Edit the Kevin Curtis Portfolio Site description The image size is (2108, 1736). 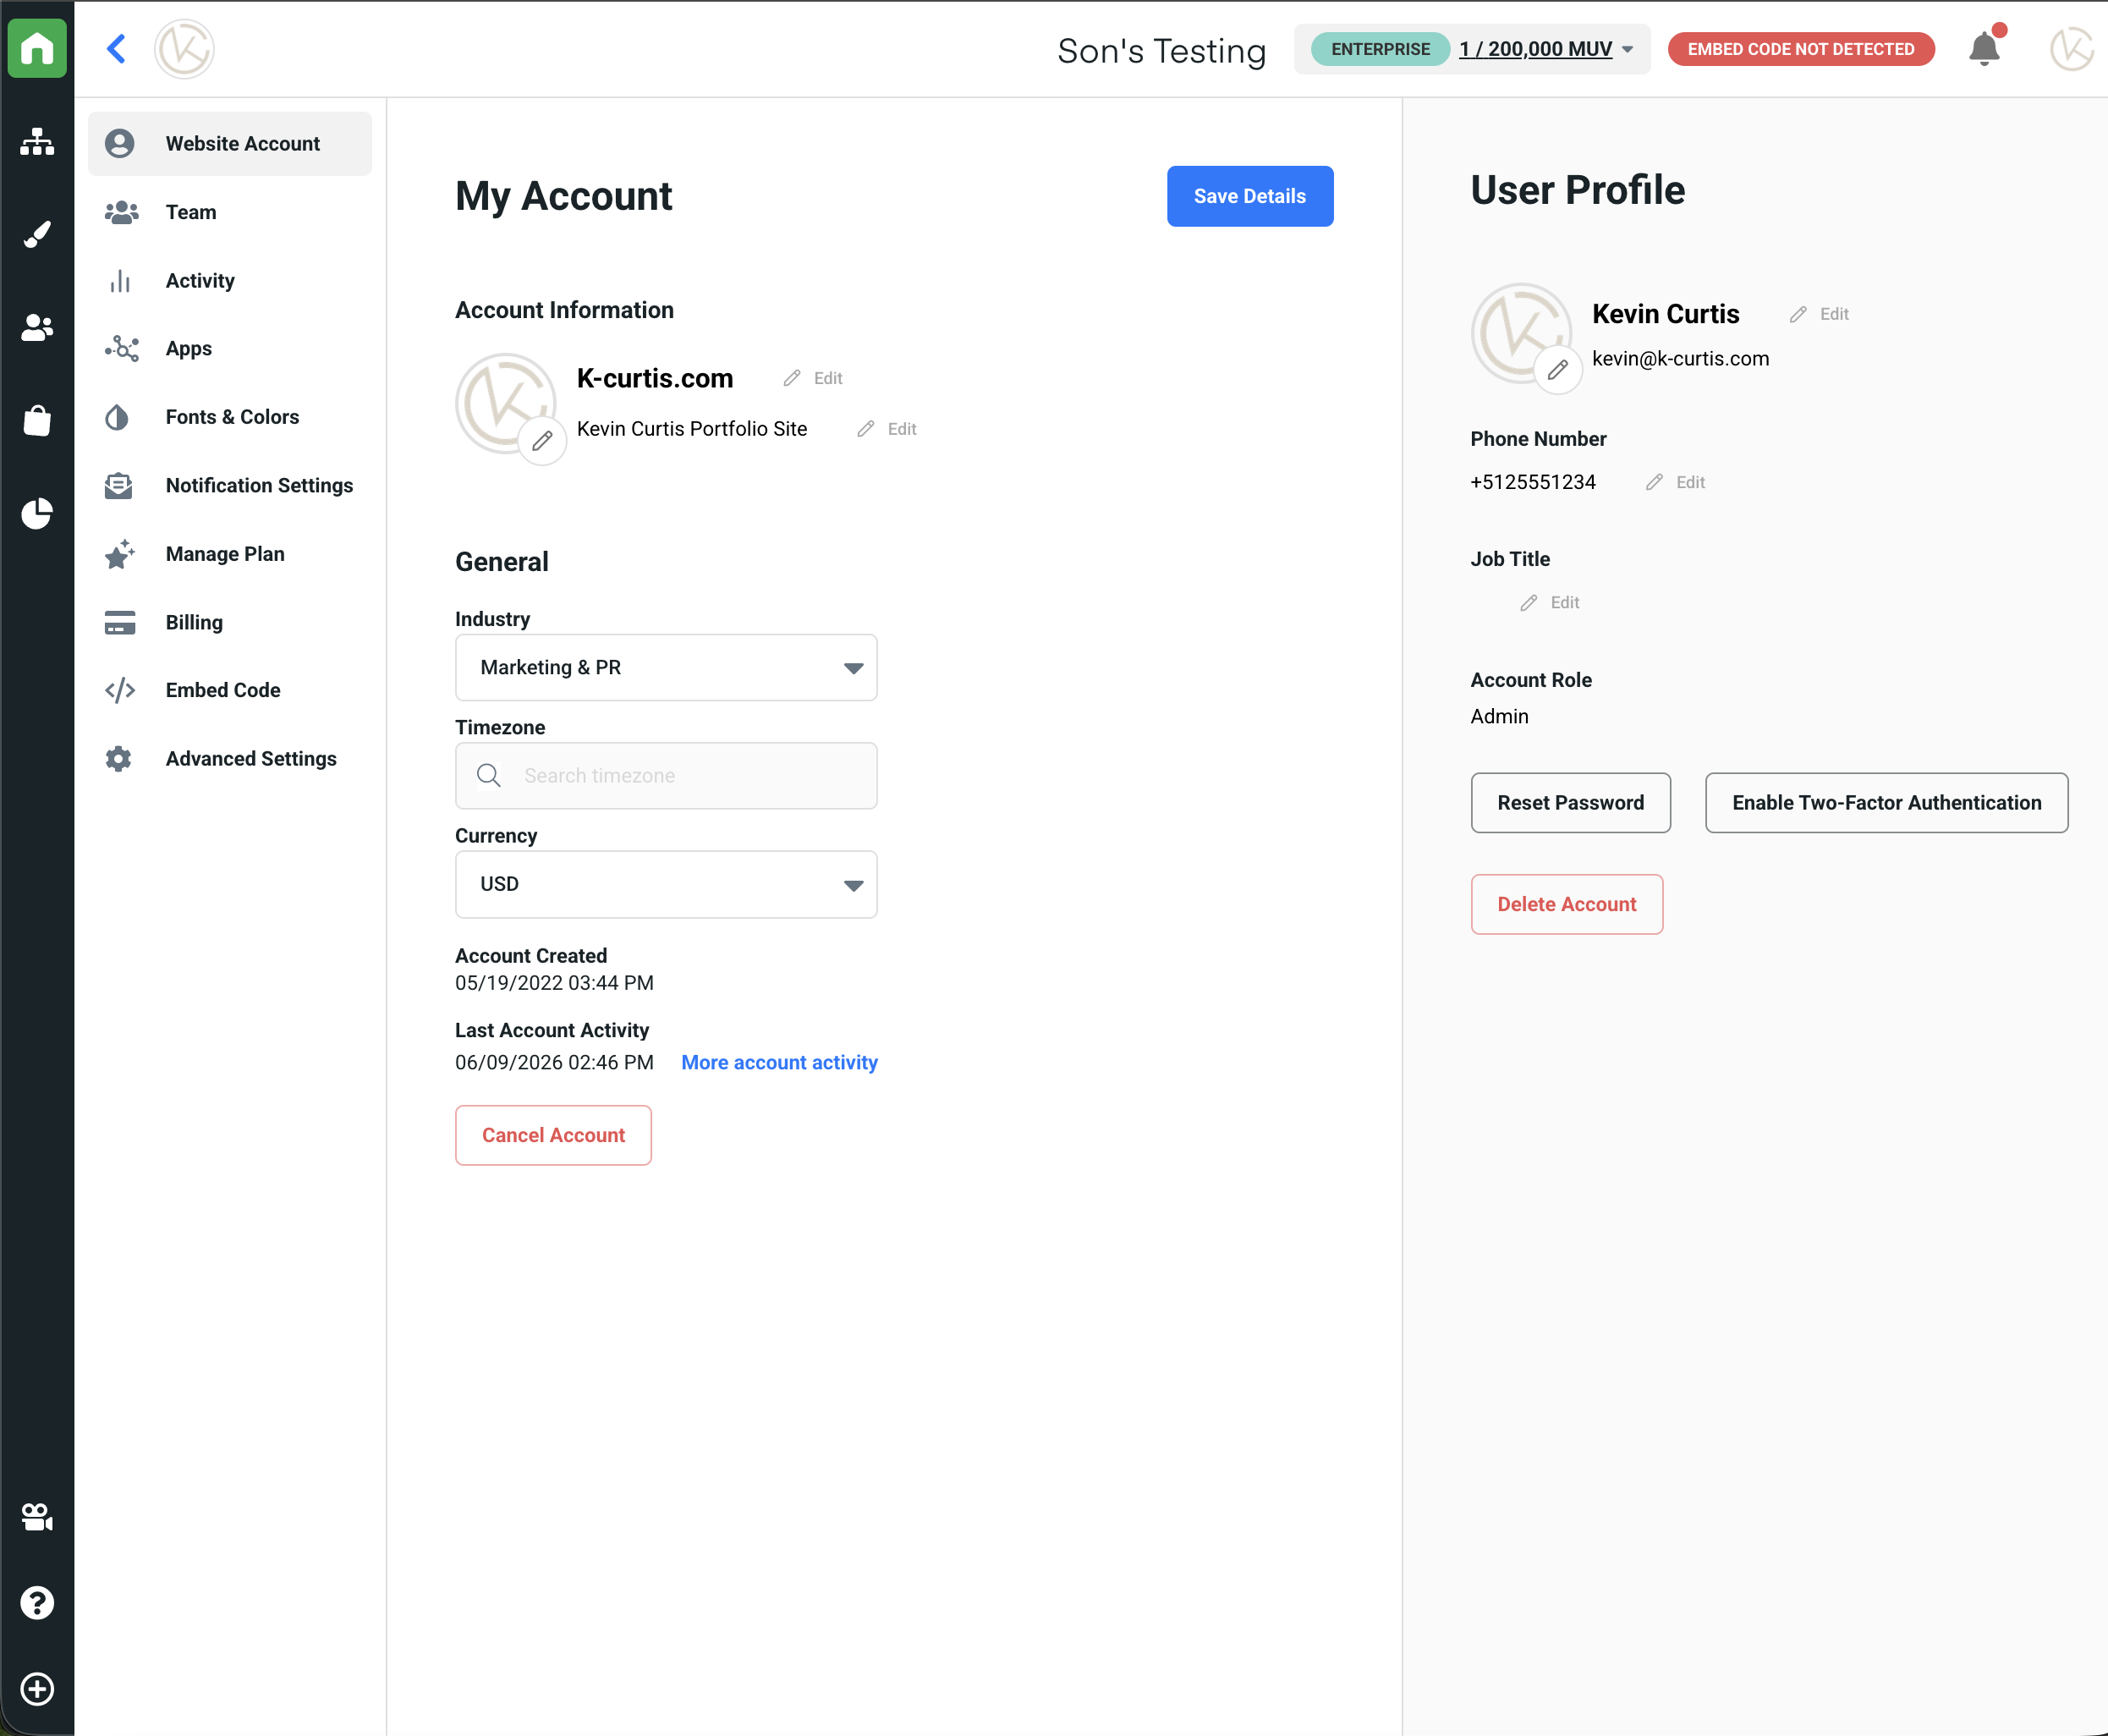(887, 429)
